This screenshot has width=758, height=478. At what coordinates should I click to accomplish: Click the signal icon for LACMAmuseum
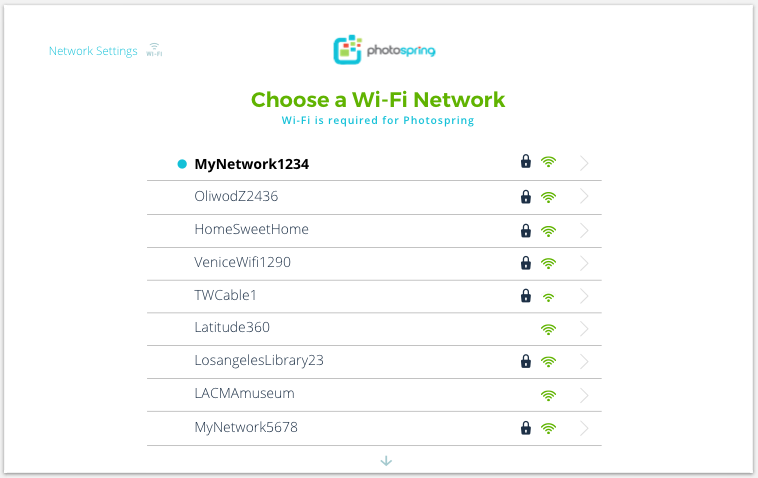point(548,396)
